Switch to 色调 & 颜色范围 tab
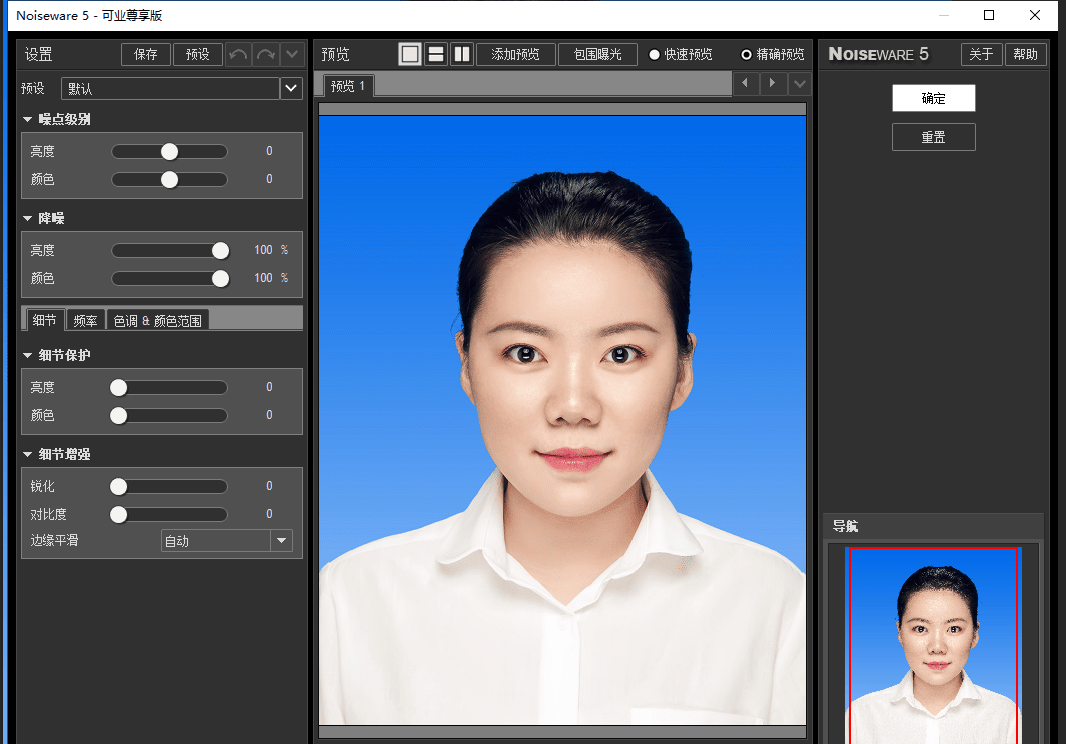Screen dimensions: 1066x744 pyautogui.click(x=158, y=321)
